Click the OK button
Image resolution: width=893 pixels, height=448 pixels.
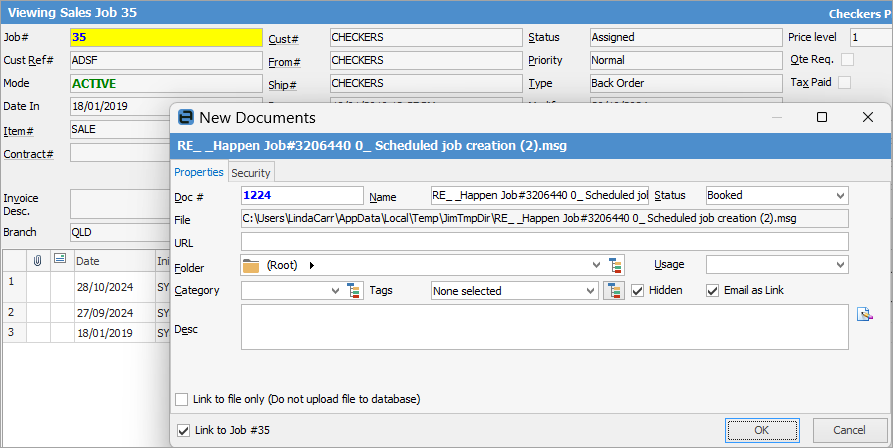tap(762, 430)
